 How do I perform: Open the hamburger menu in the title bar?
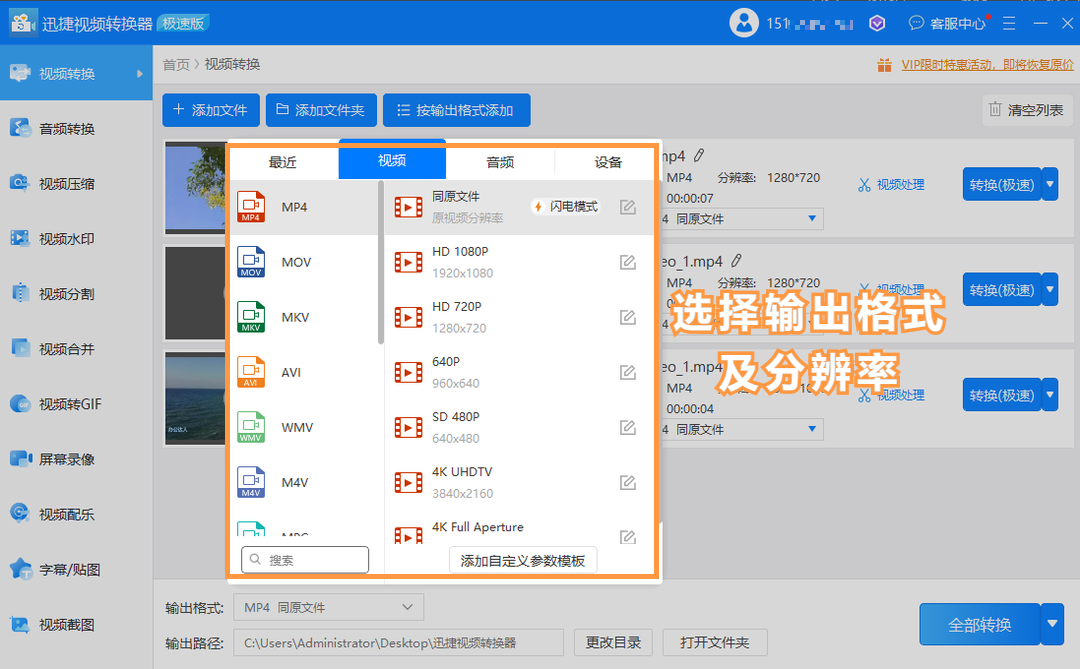click(x=1009, y=23)
